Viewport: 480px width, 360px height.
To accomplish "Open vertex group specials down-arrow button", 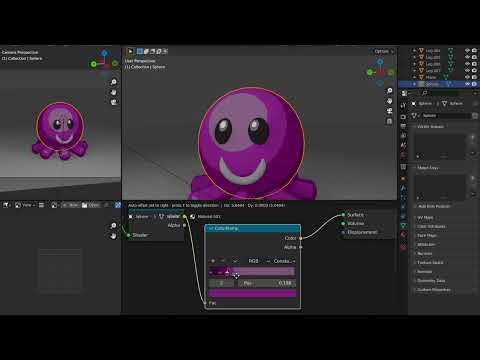I will tap(473, 153).
